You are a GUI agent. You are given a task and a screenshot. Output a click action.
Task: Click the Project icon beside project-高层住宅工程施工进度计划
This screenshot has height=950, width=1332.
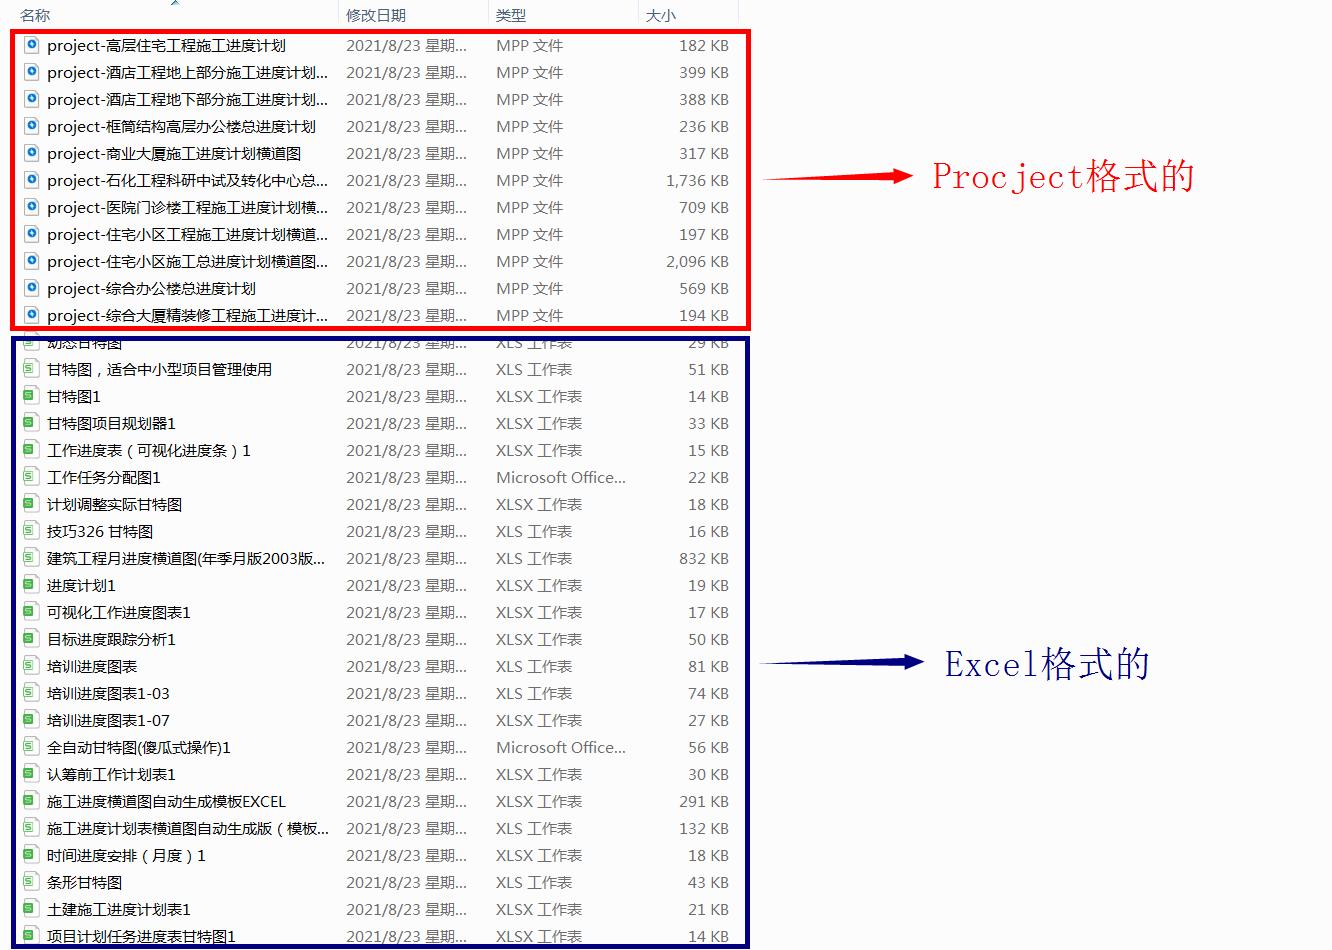[x=31, y=45]
